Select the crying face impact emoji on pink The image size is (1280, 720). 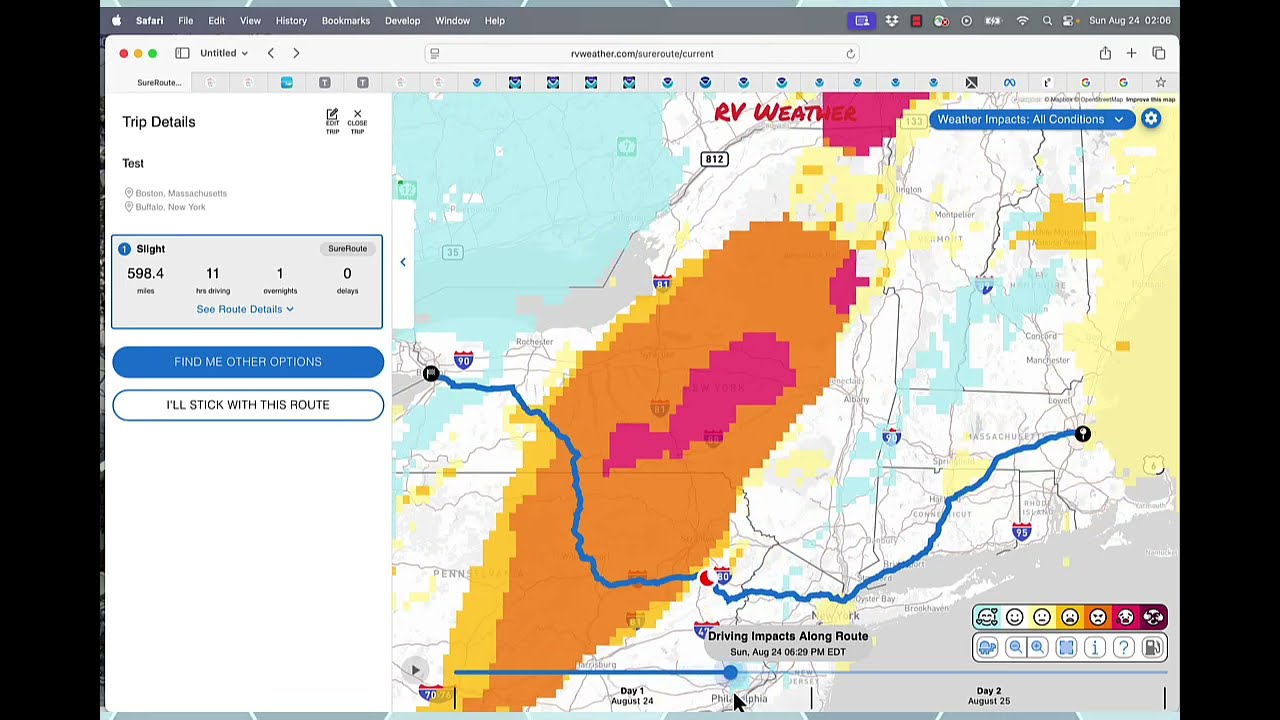[x=1125, y=617]
